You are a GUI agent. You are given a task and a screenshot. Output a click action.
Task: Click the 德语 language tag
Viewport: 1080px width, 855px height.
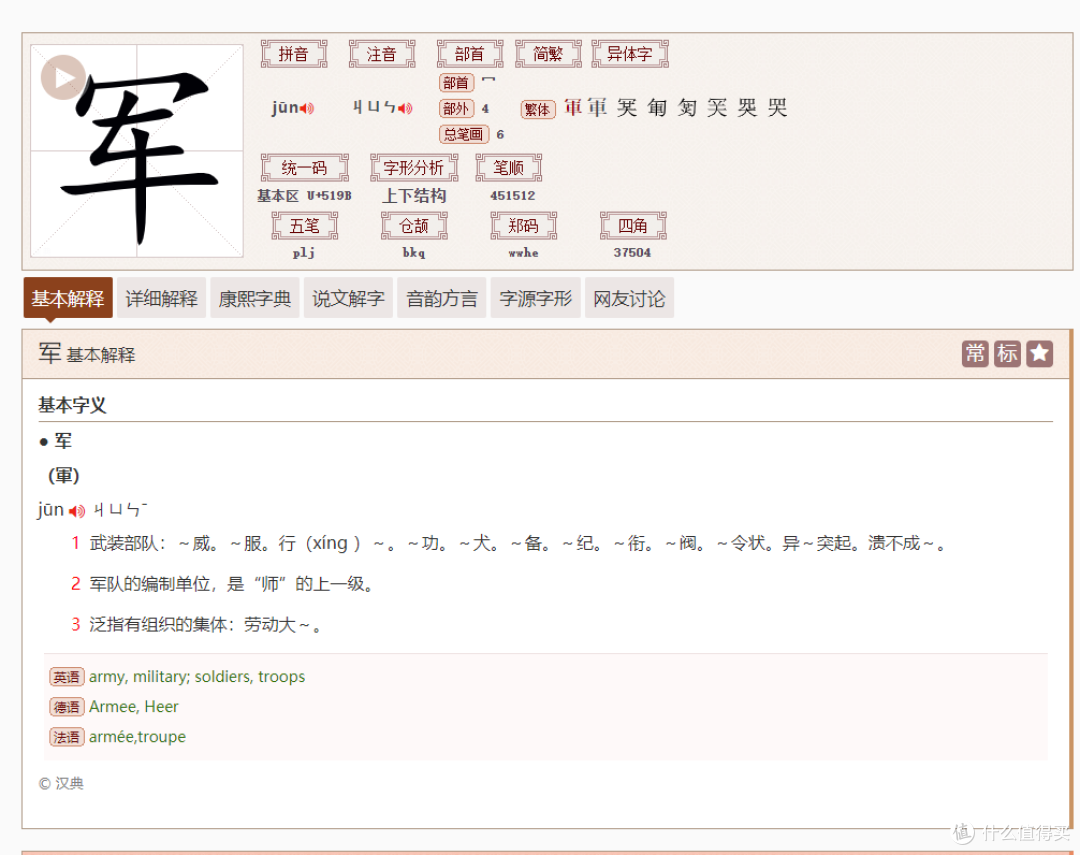tap(67, 707)
